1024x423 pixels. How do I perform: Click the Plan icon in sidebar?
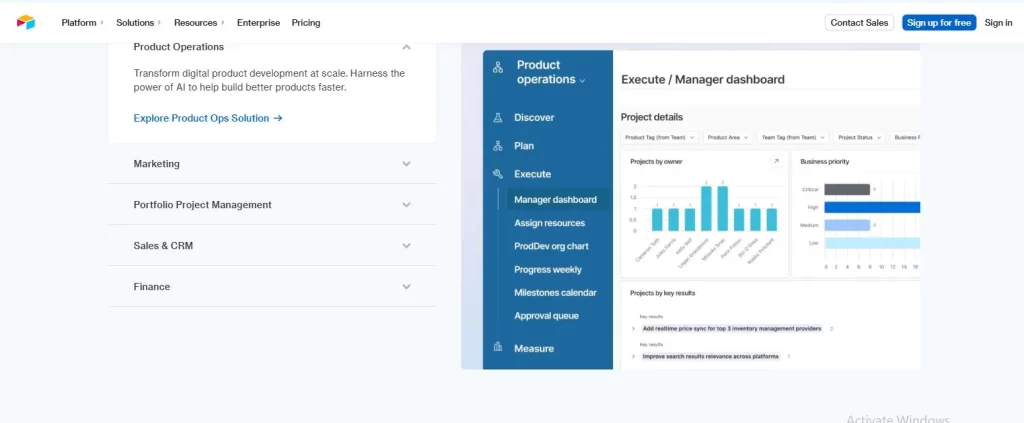coord(498,146)
